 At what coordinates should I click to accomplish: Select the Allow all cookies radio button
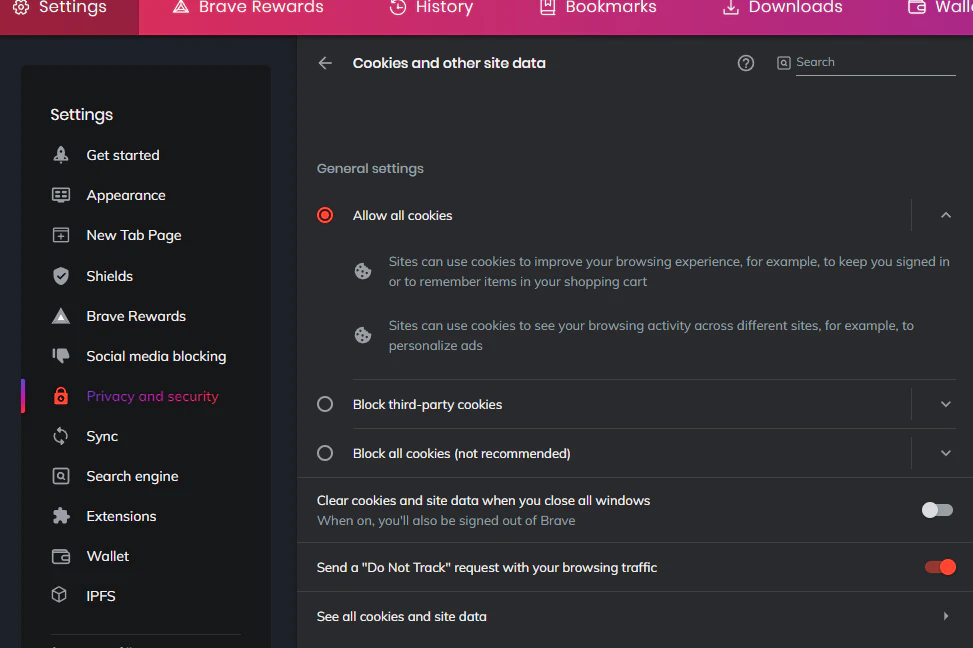pyautogui.click(x=325, y=215)
